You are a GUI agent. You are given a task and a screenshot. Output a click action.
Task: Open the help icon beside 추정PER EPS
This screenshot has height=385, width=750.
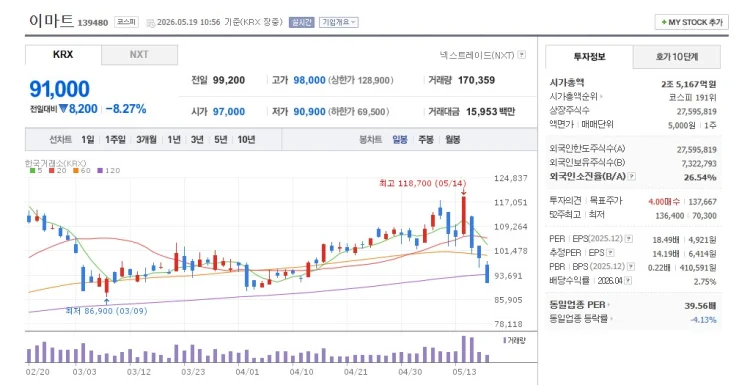(x=610, y=253)
